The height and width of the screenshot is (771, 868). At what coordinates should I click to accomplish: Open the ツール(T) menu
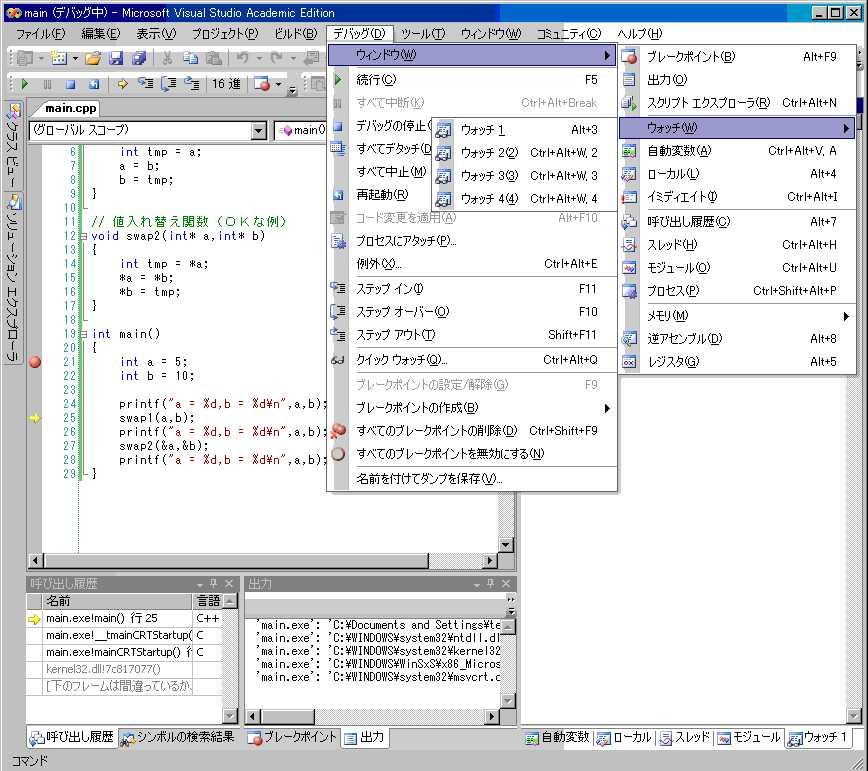point(423,34)
